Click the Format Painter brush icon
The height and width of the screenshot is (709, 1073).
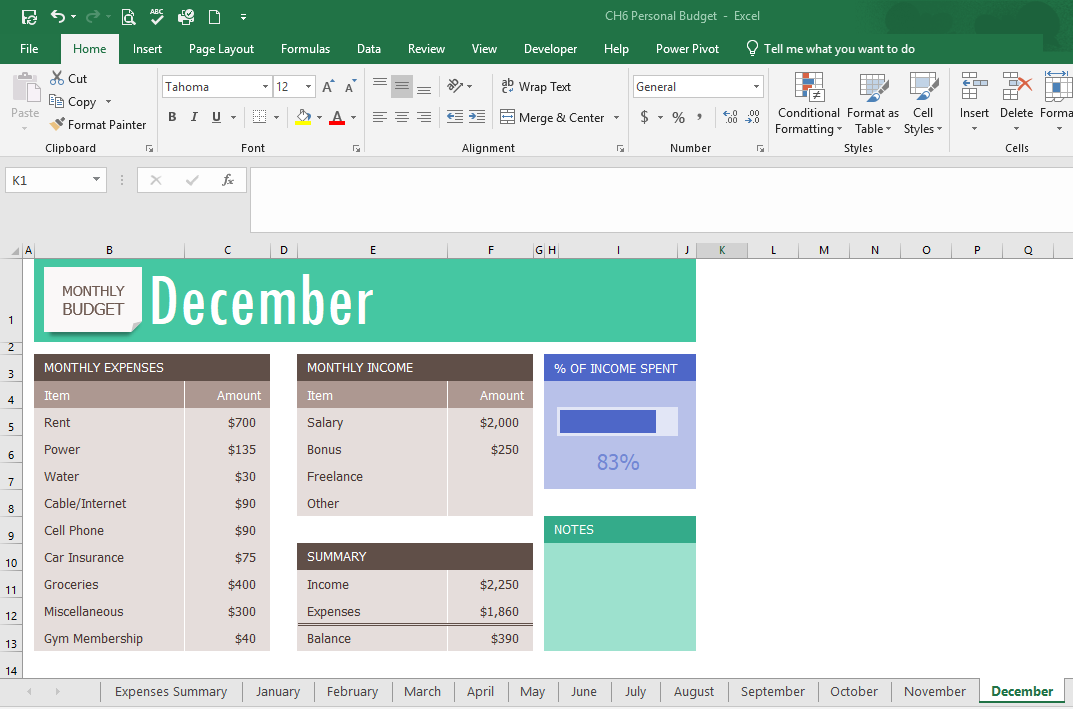(x=57, y=125)
